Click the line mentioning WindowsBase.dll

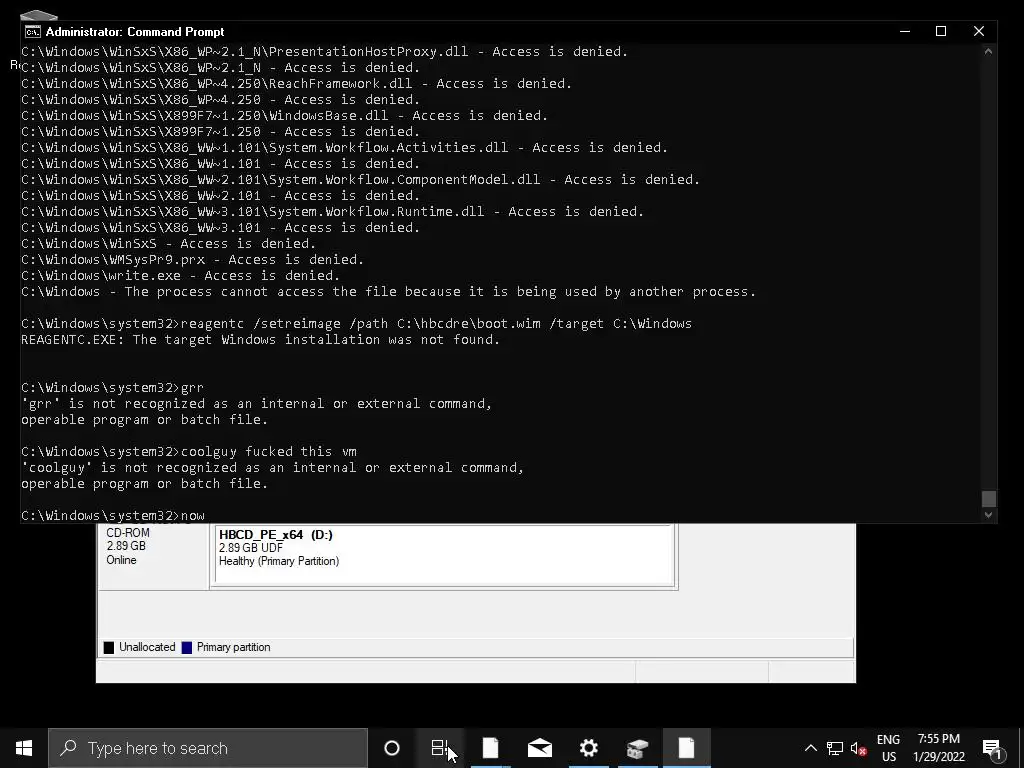pos(285,116)
